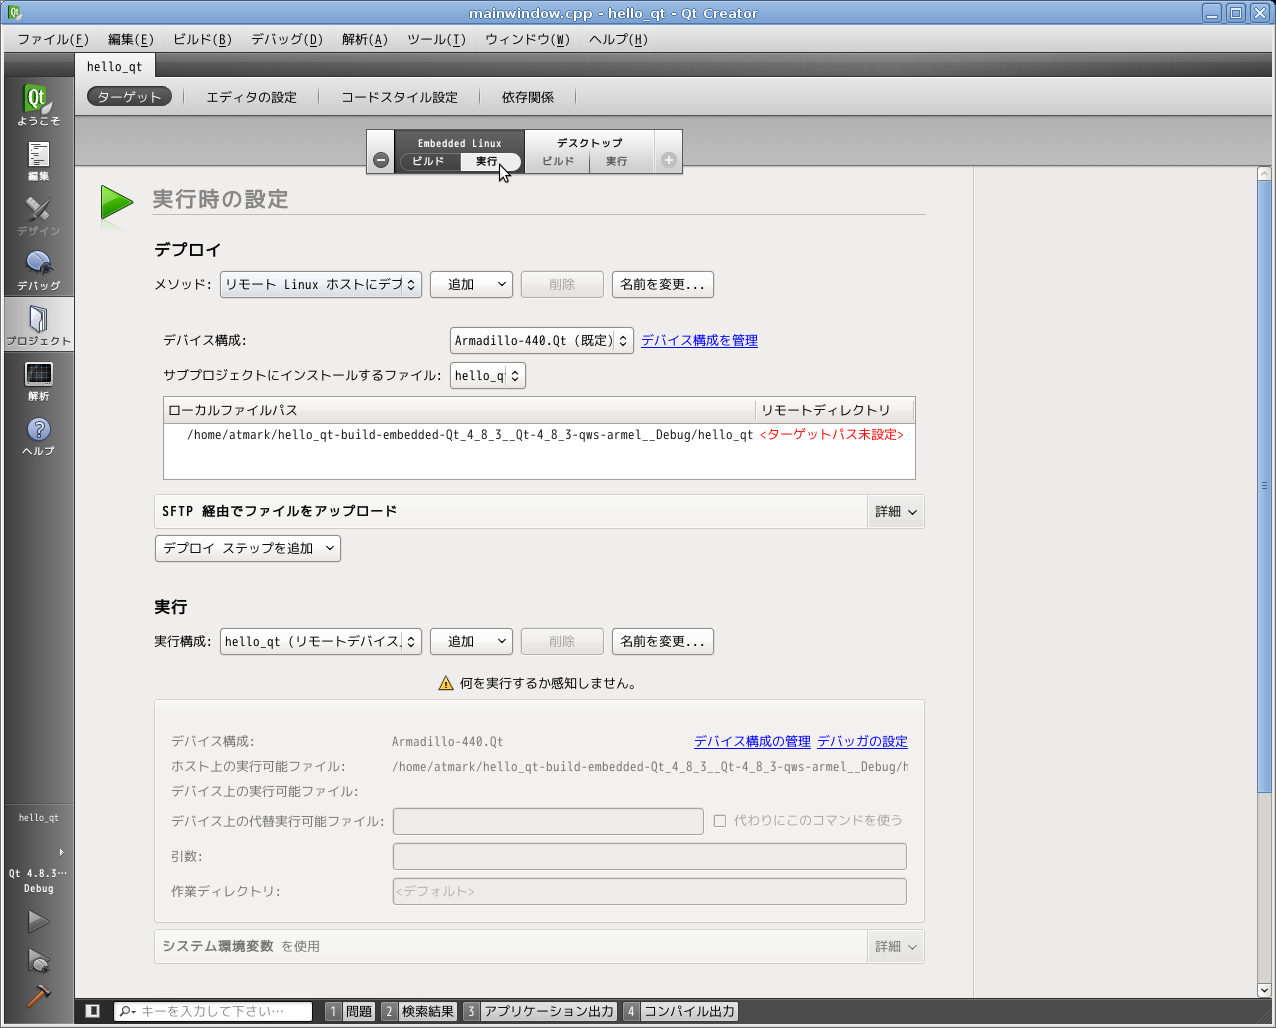Select Embedded Linux ビルド settings
Viewport: 1276px width, 1028px height.
[428, 161]
